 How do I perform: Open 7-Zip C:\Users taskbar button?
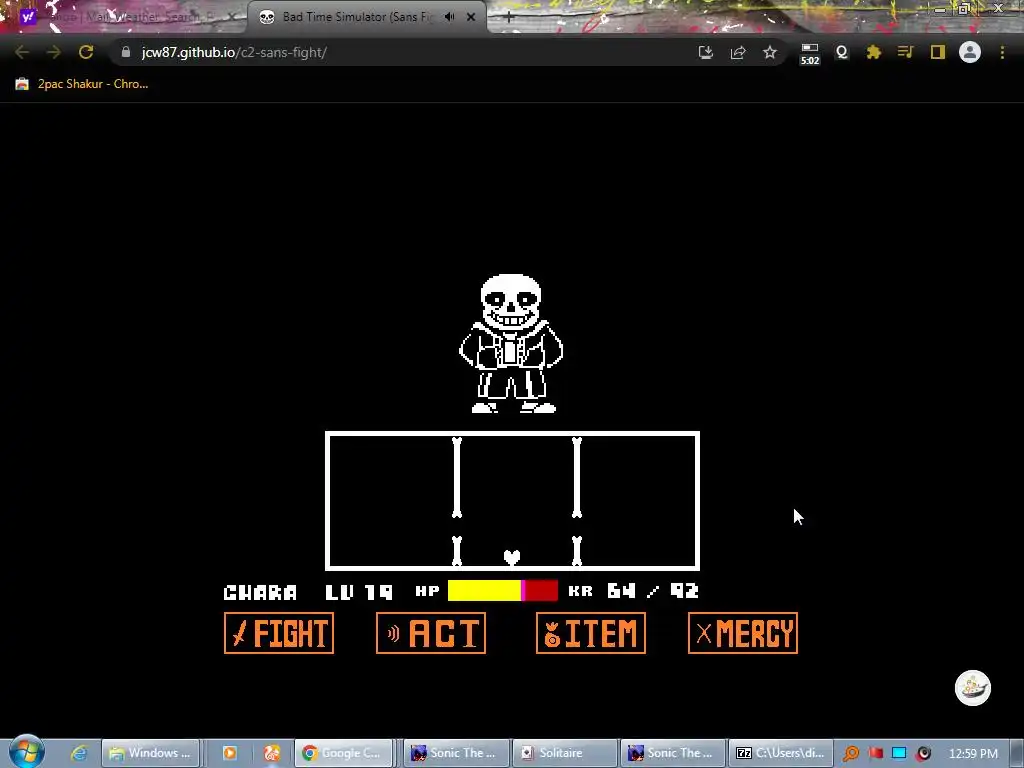pos(781,753)
